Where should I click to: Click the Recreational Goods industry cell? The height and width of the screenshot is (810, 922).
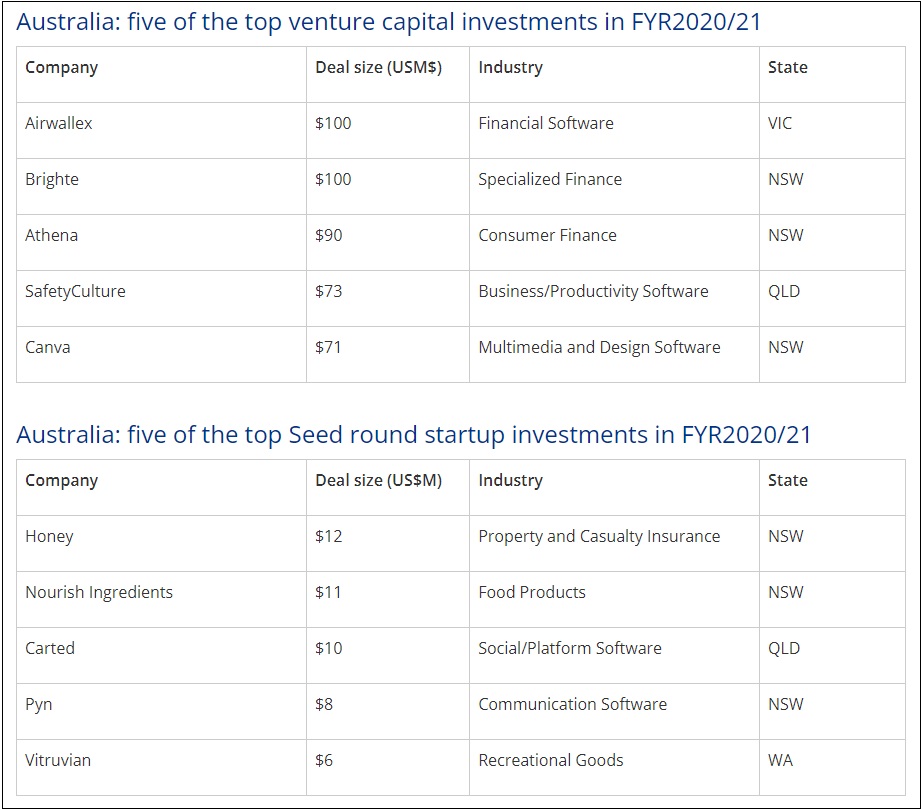point(551,761)
